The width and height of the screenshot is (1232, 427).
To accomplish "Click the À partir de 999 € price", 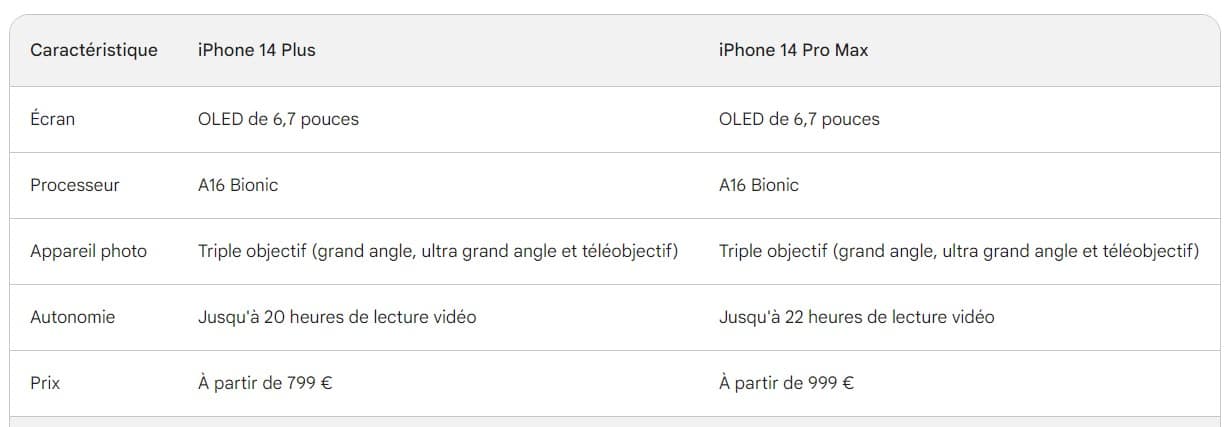I will pyautogui.click(x=786, y=383).
